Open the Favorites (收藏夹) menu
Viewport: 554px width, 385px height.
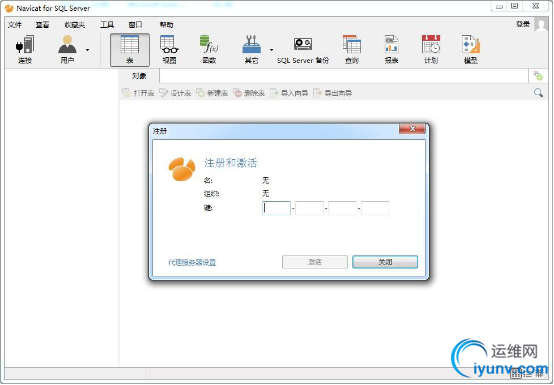point(75,25)
